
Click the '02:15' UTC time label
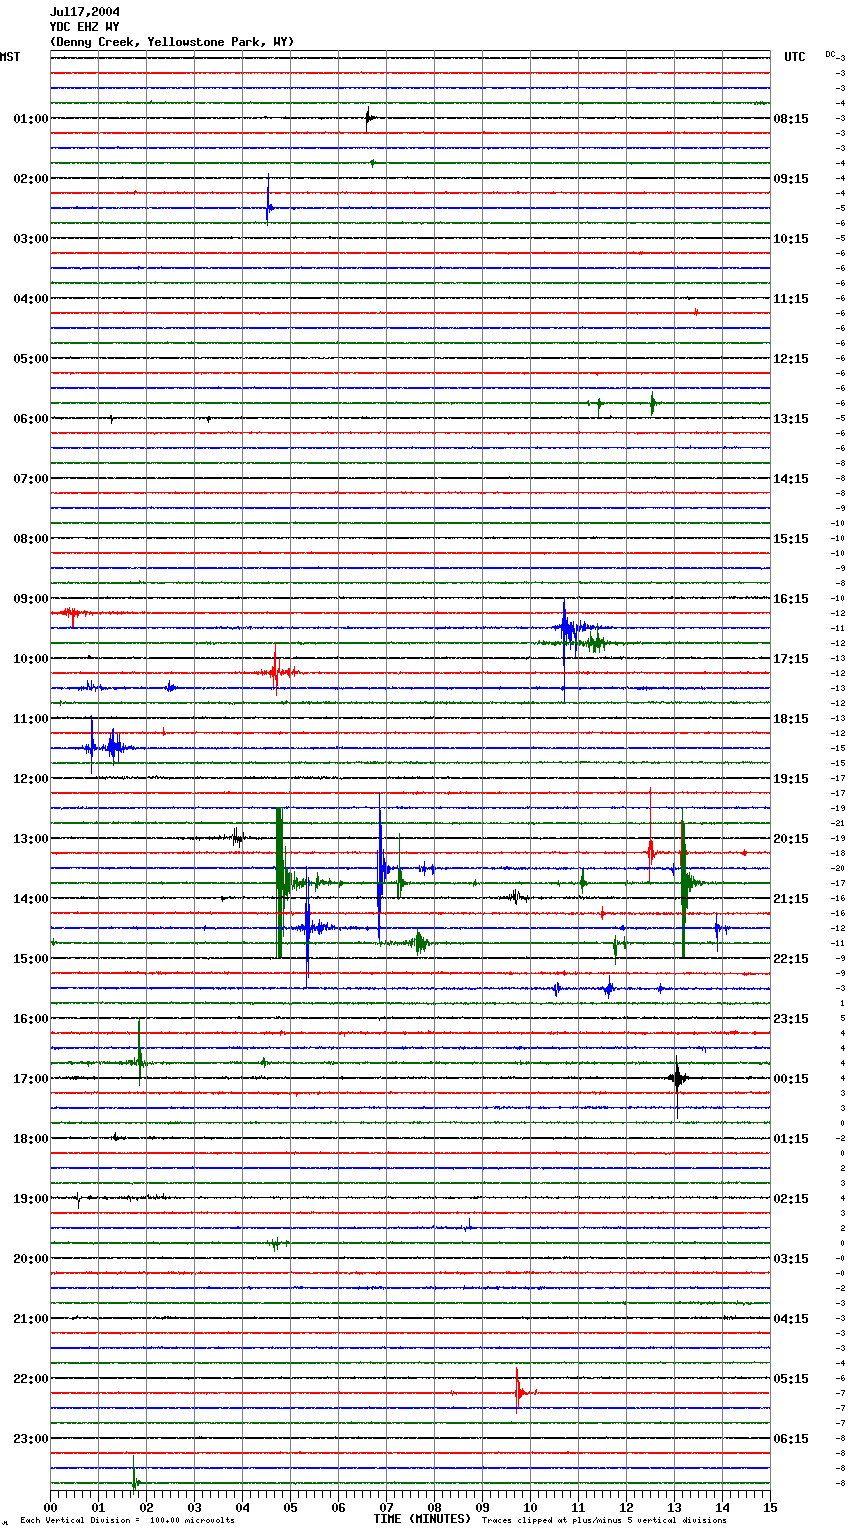(791, 1199)
